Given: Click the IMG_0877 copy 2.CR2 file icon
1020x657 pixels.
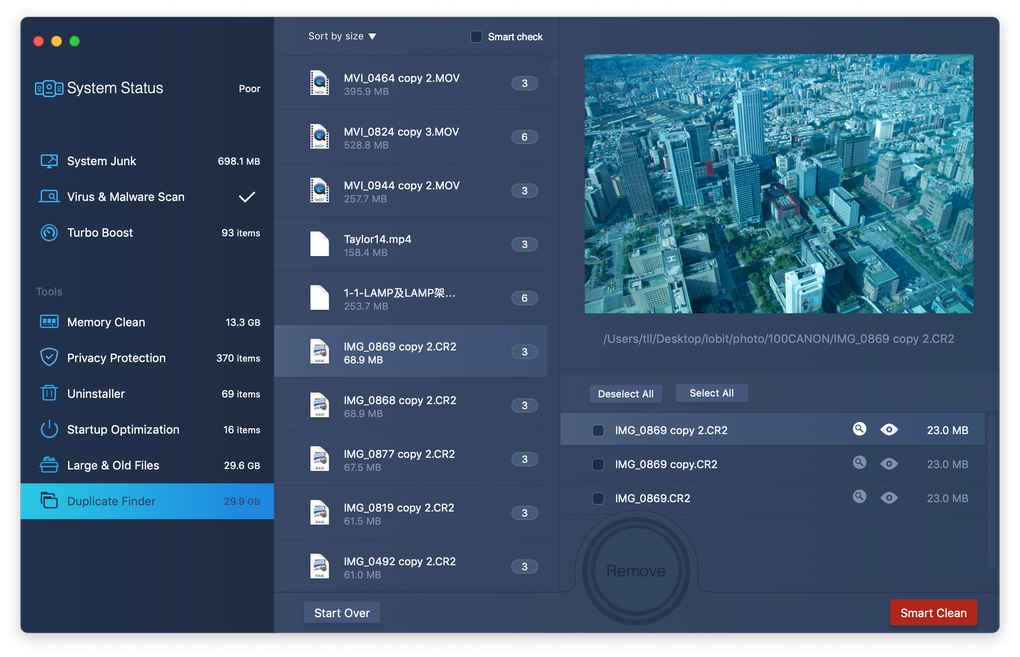Looking at the screenshot, I should click(x=319, y=459).
